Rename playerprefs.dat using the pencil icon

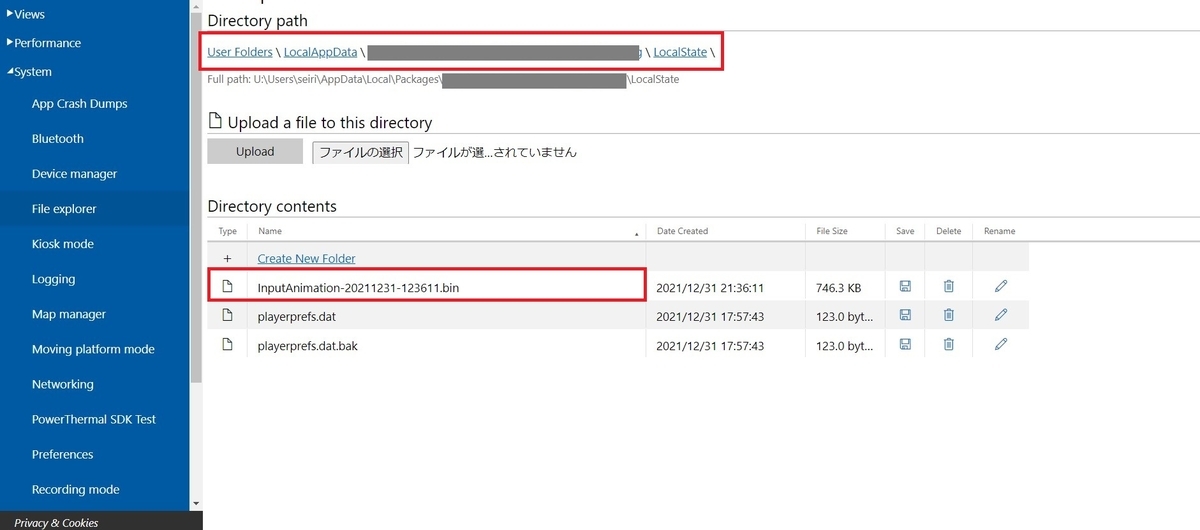pyautogui.click(x=1001, y=315)
